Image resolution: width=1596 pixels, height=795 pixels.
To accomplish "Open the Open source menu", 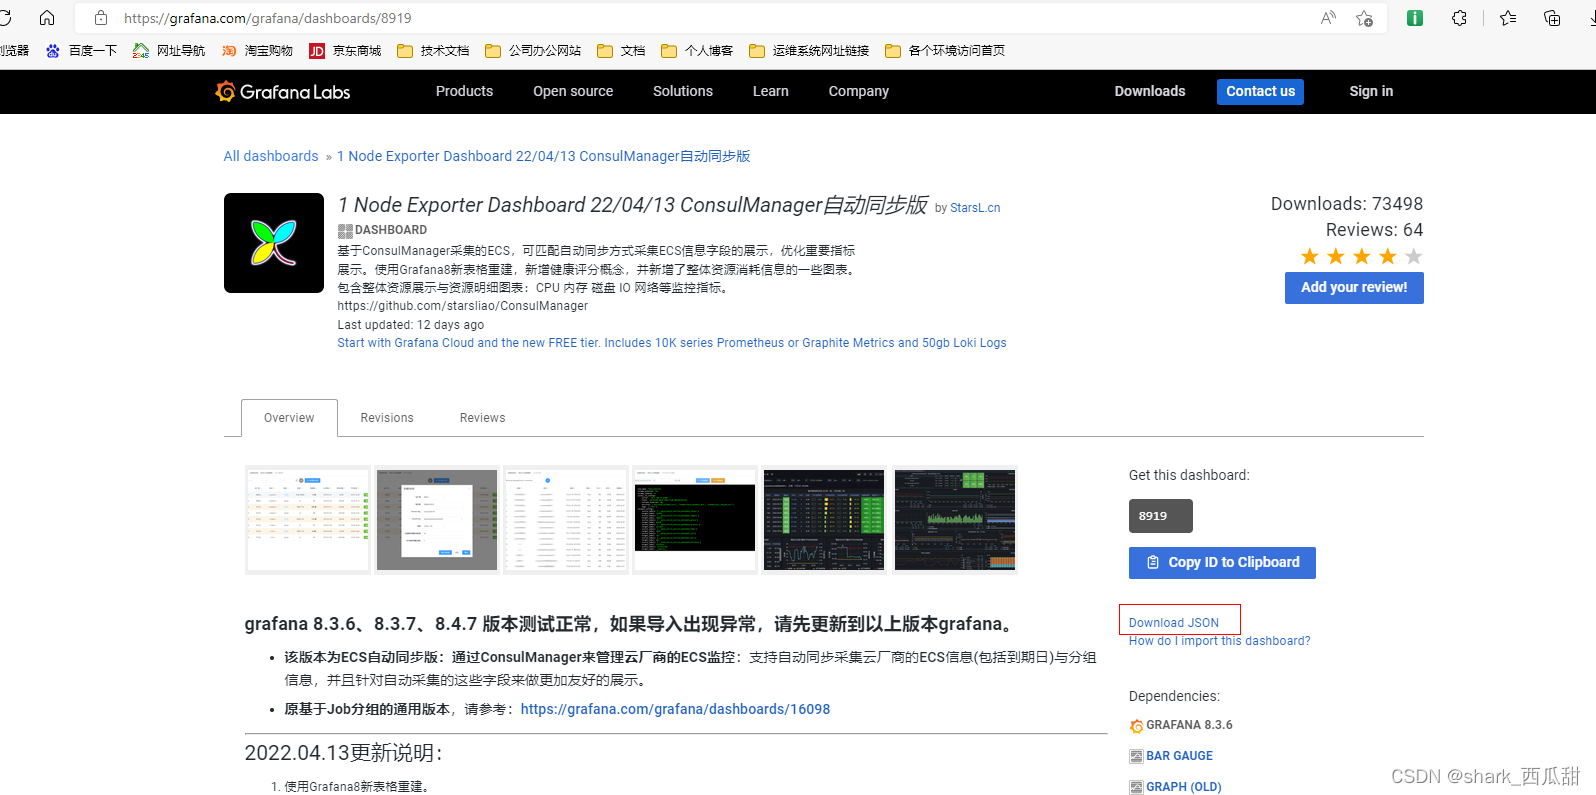I will (573, 91).
